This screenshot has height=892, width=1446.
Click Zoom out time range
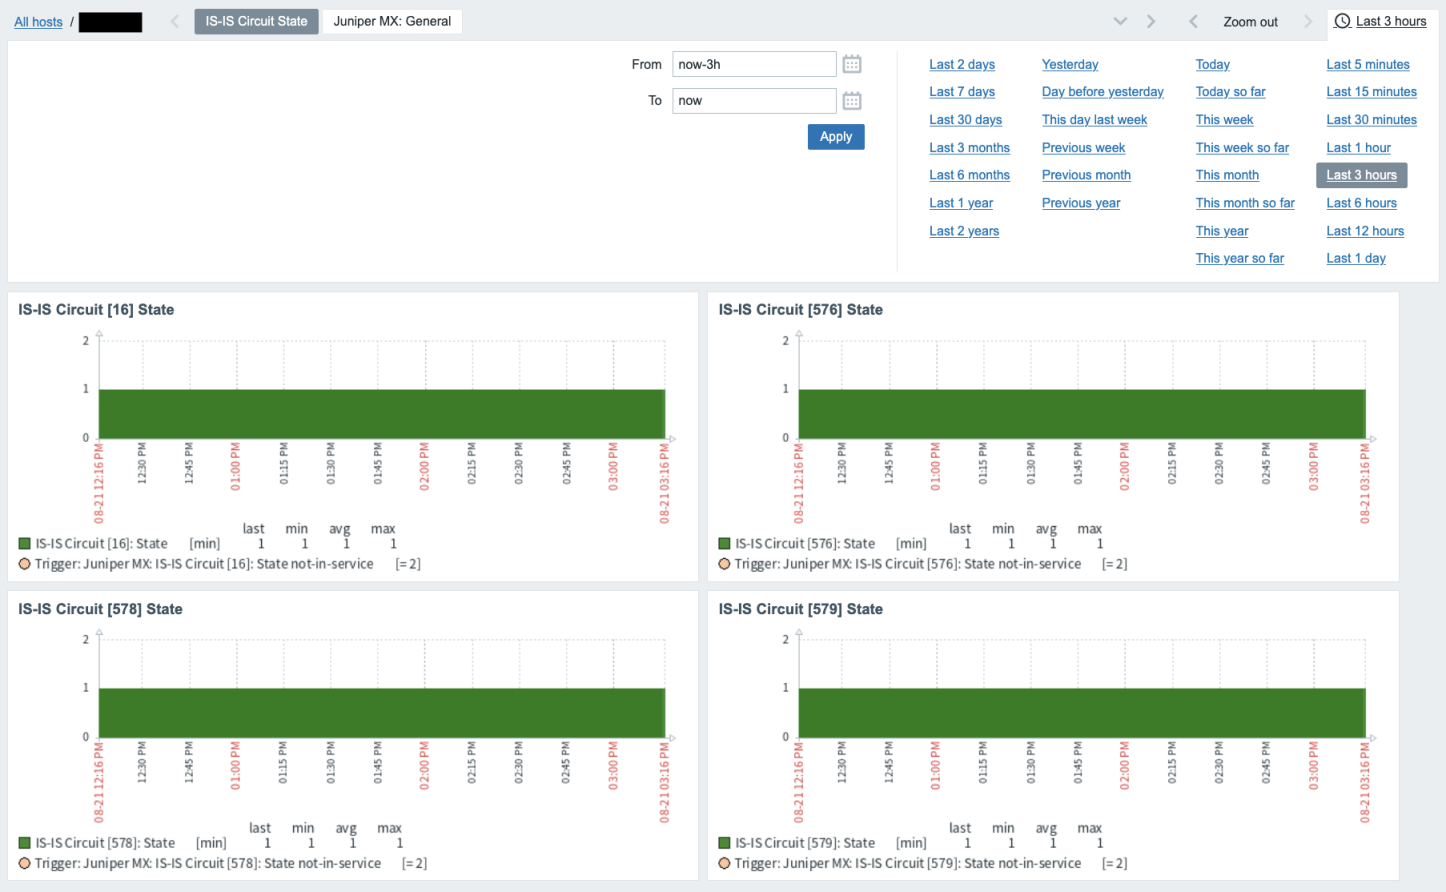click(1250, 22)
